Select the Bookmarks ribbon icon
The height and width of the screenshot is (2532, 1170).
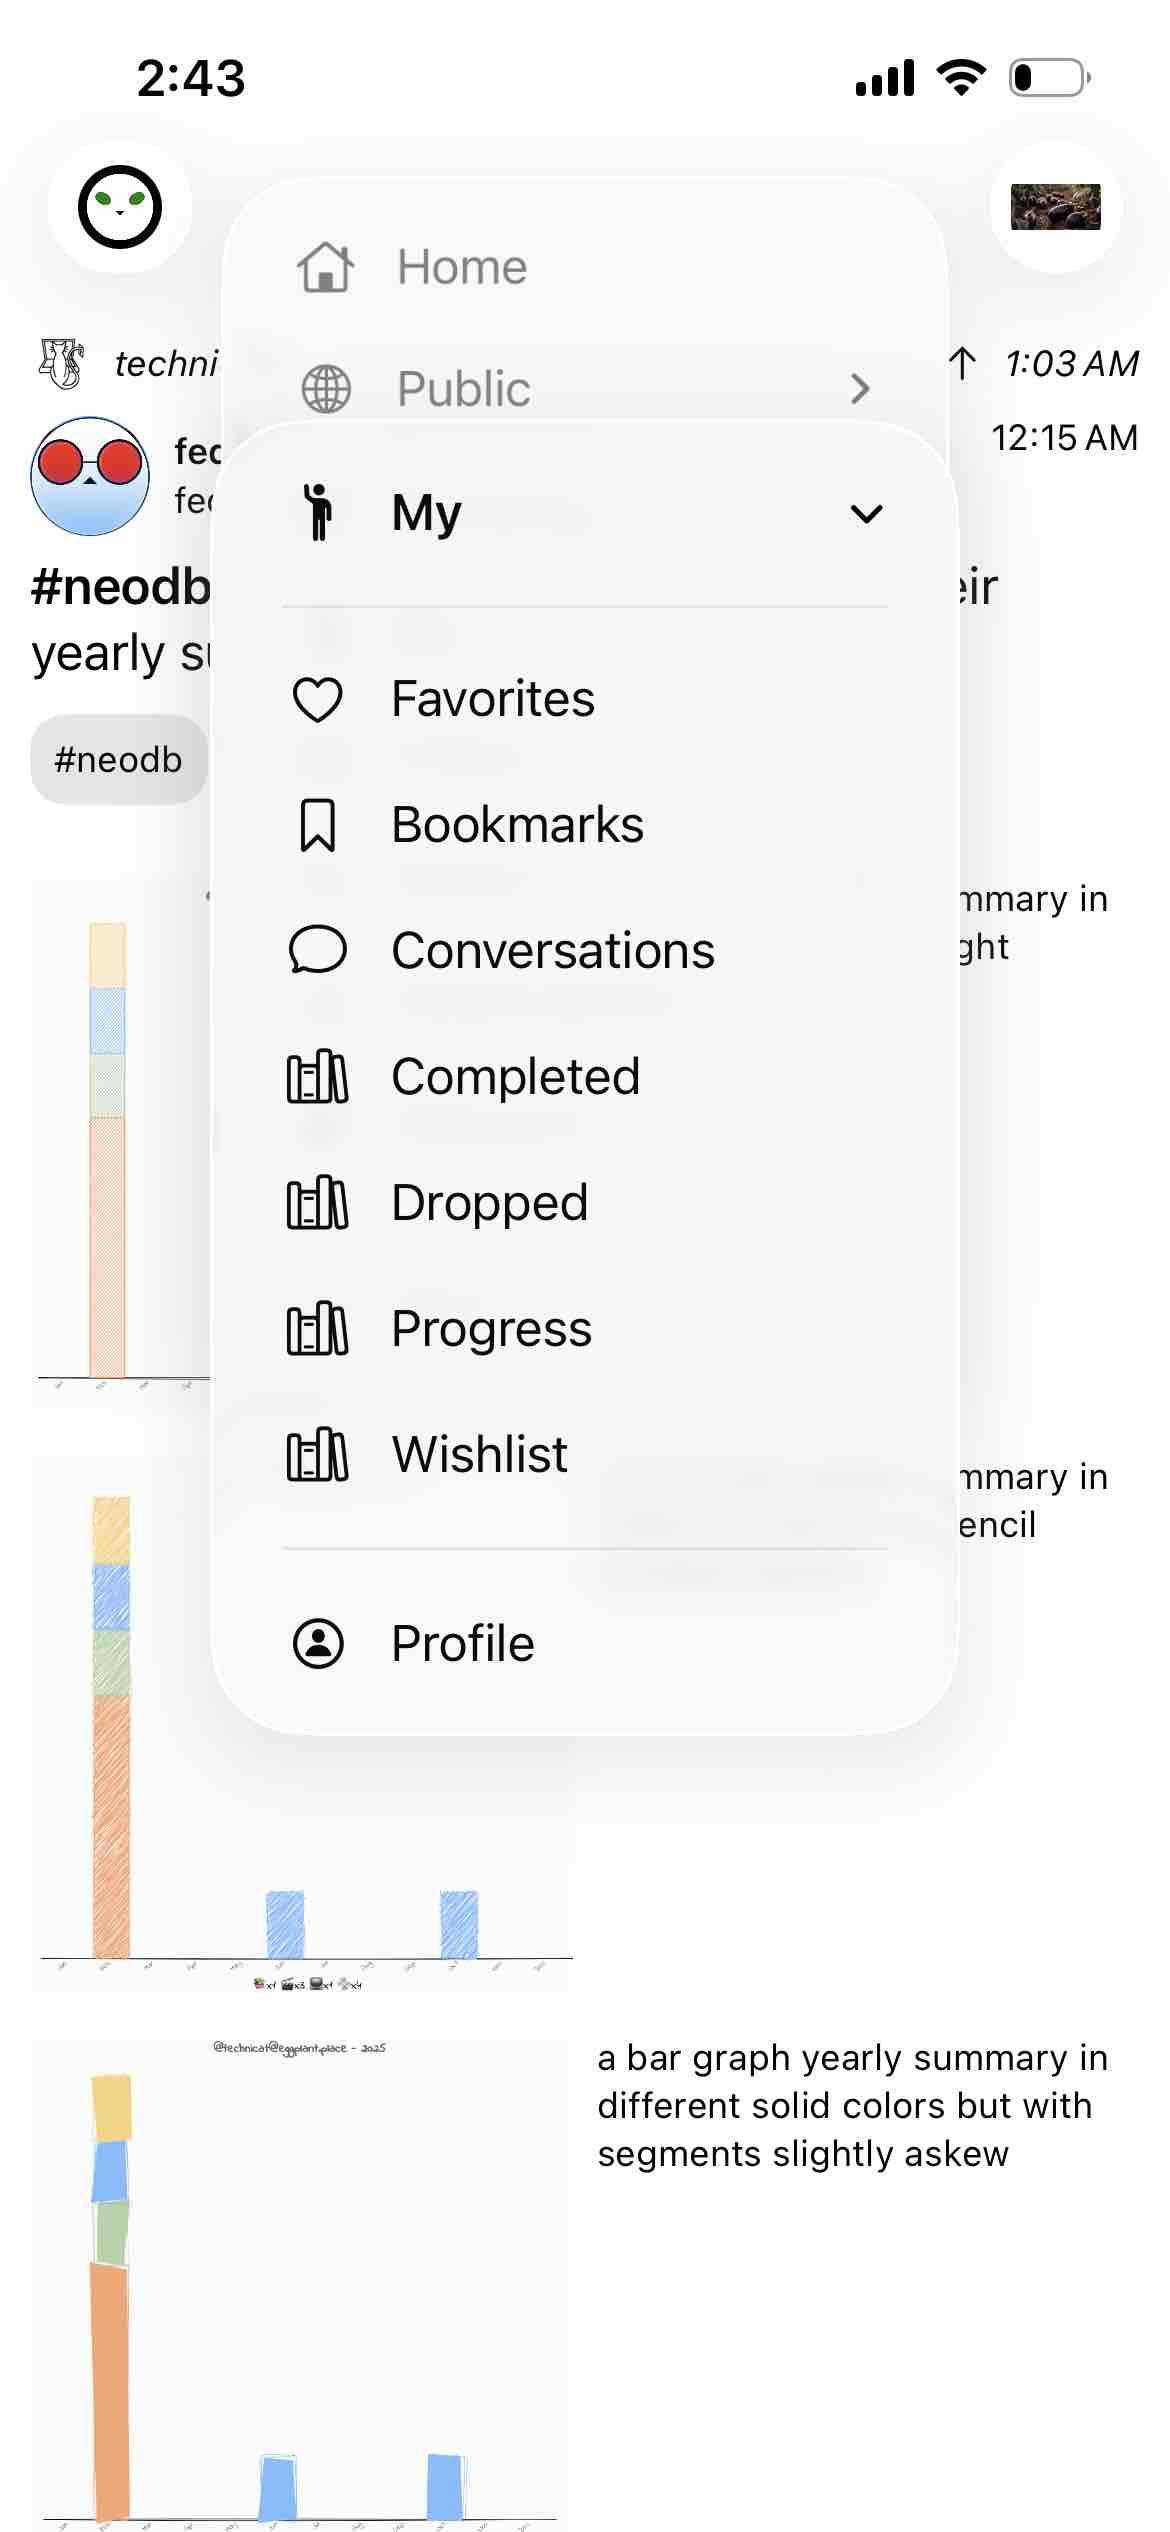(318, 825)
